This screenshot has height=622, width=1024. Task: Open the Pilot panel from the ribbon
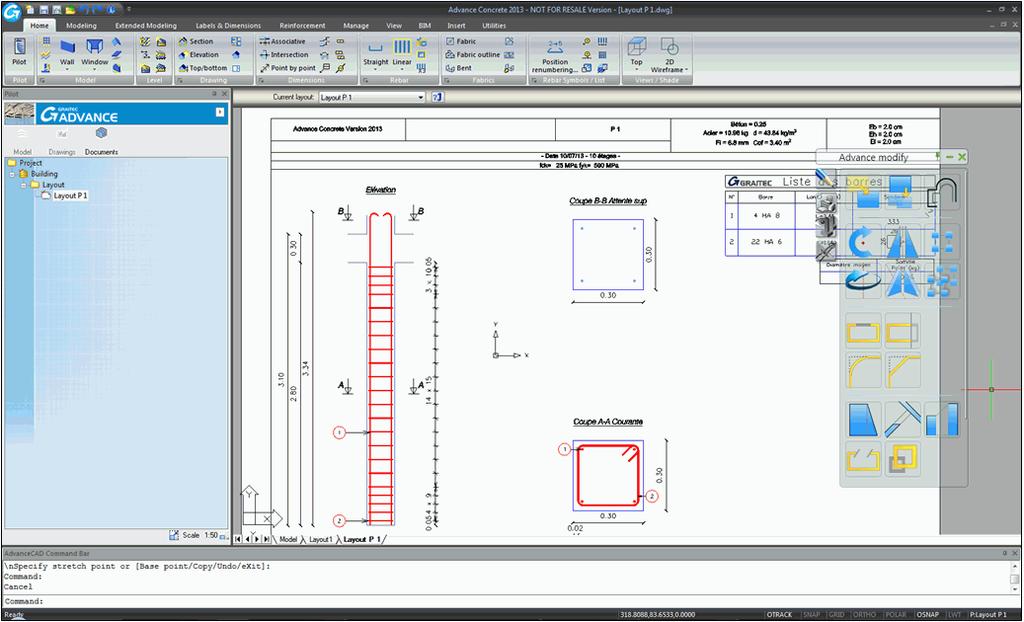(20, 52)
